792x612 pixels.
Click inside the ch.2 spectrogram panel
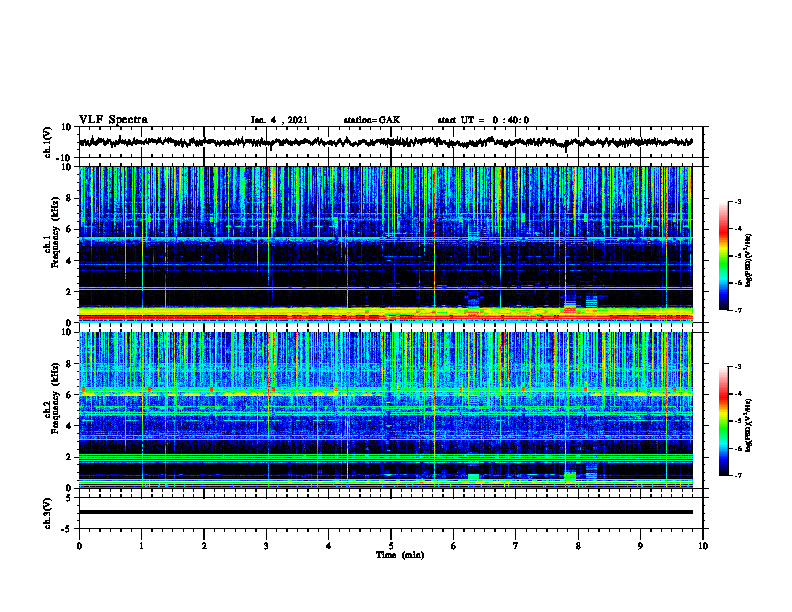click(x=385, y=410)
